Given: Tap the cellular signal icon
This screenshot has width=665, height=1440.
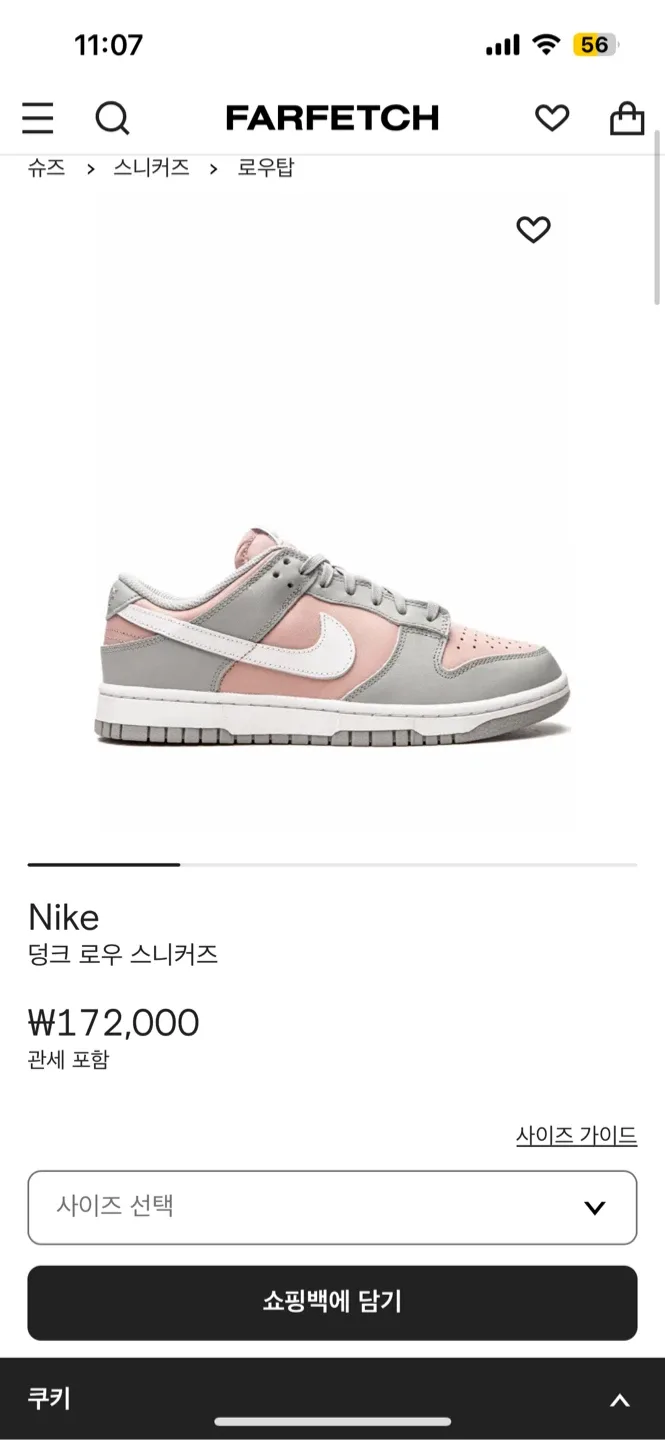Looking at the screenshot, I should click(x=503, y=45).
